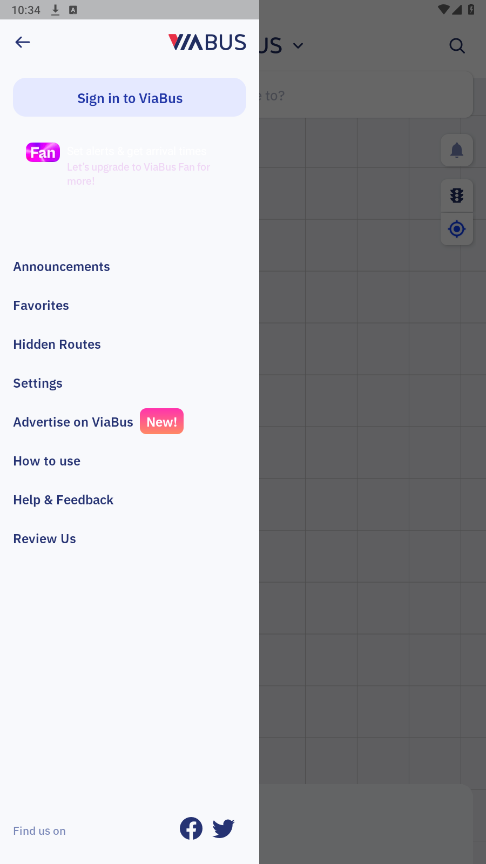Screen dimensions: 486x864
Task: Select the Review Us entry
Action: click(45, 538)
